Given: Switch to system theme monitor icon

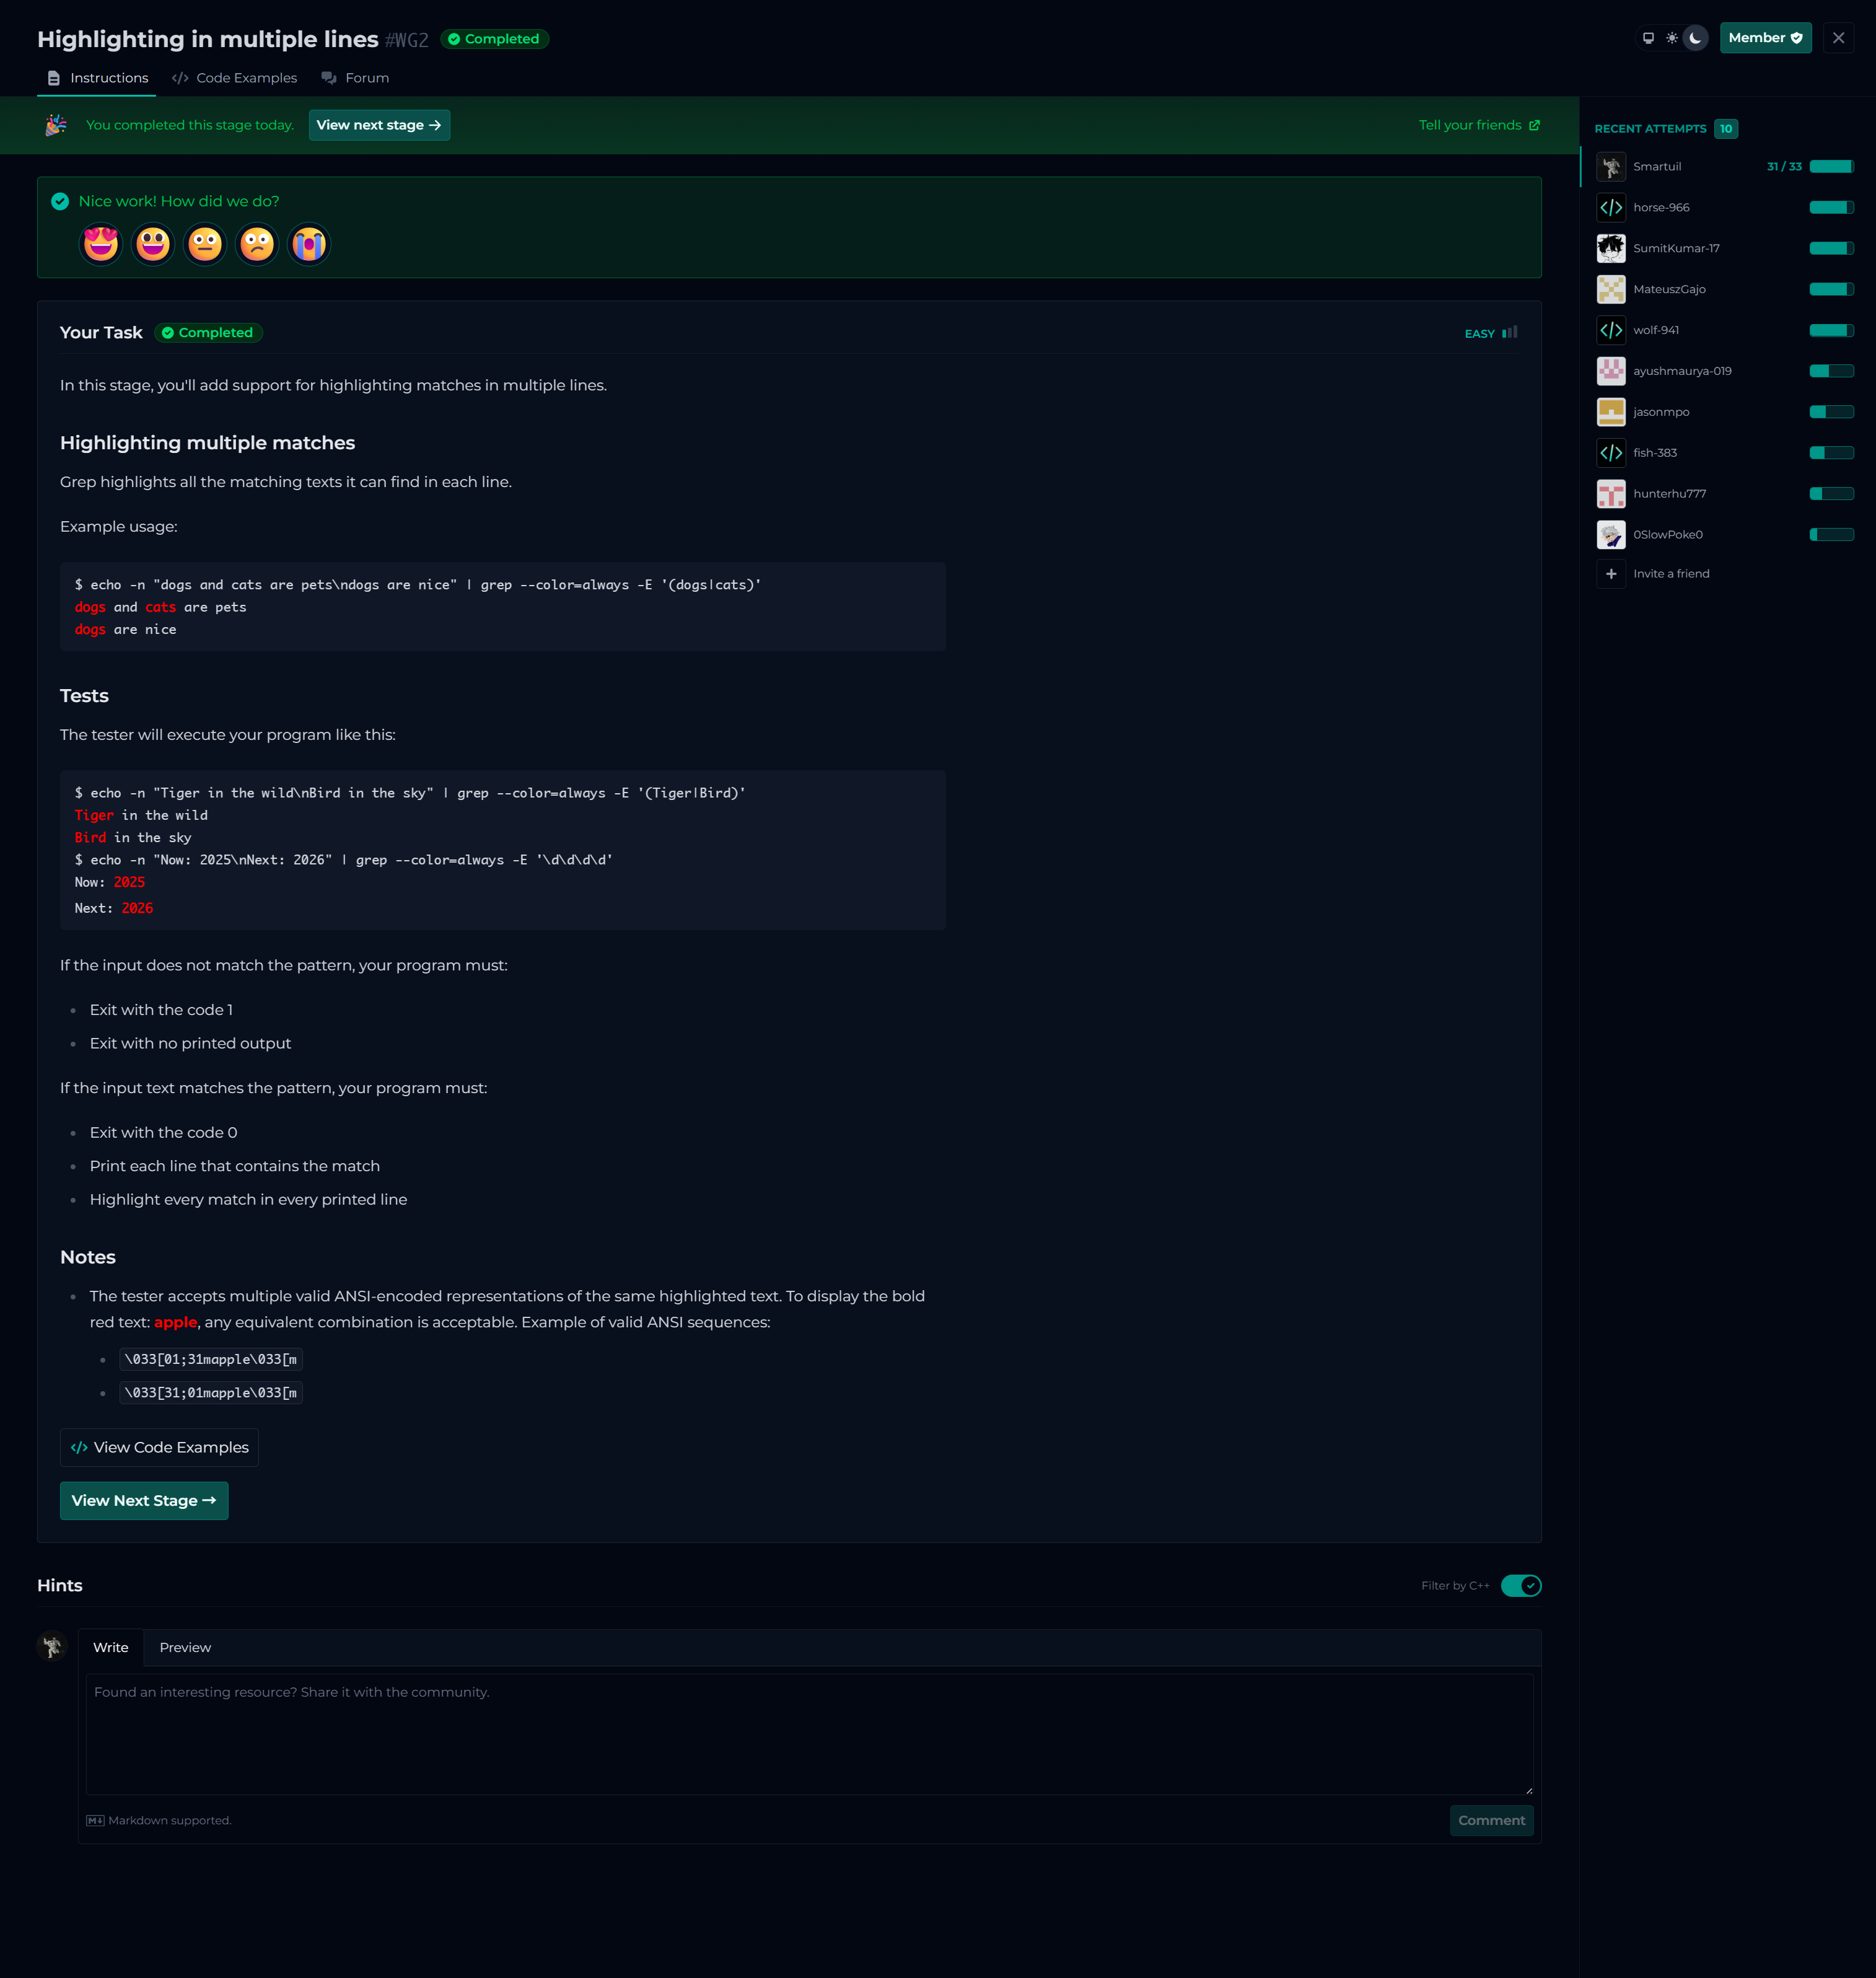Looking at the screenshot, I should [x=1648, y=38].
